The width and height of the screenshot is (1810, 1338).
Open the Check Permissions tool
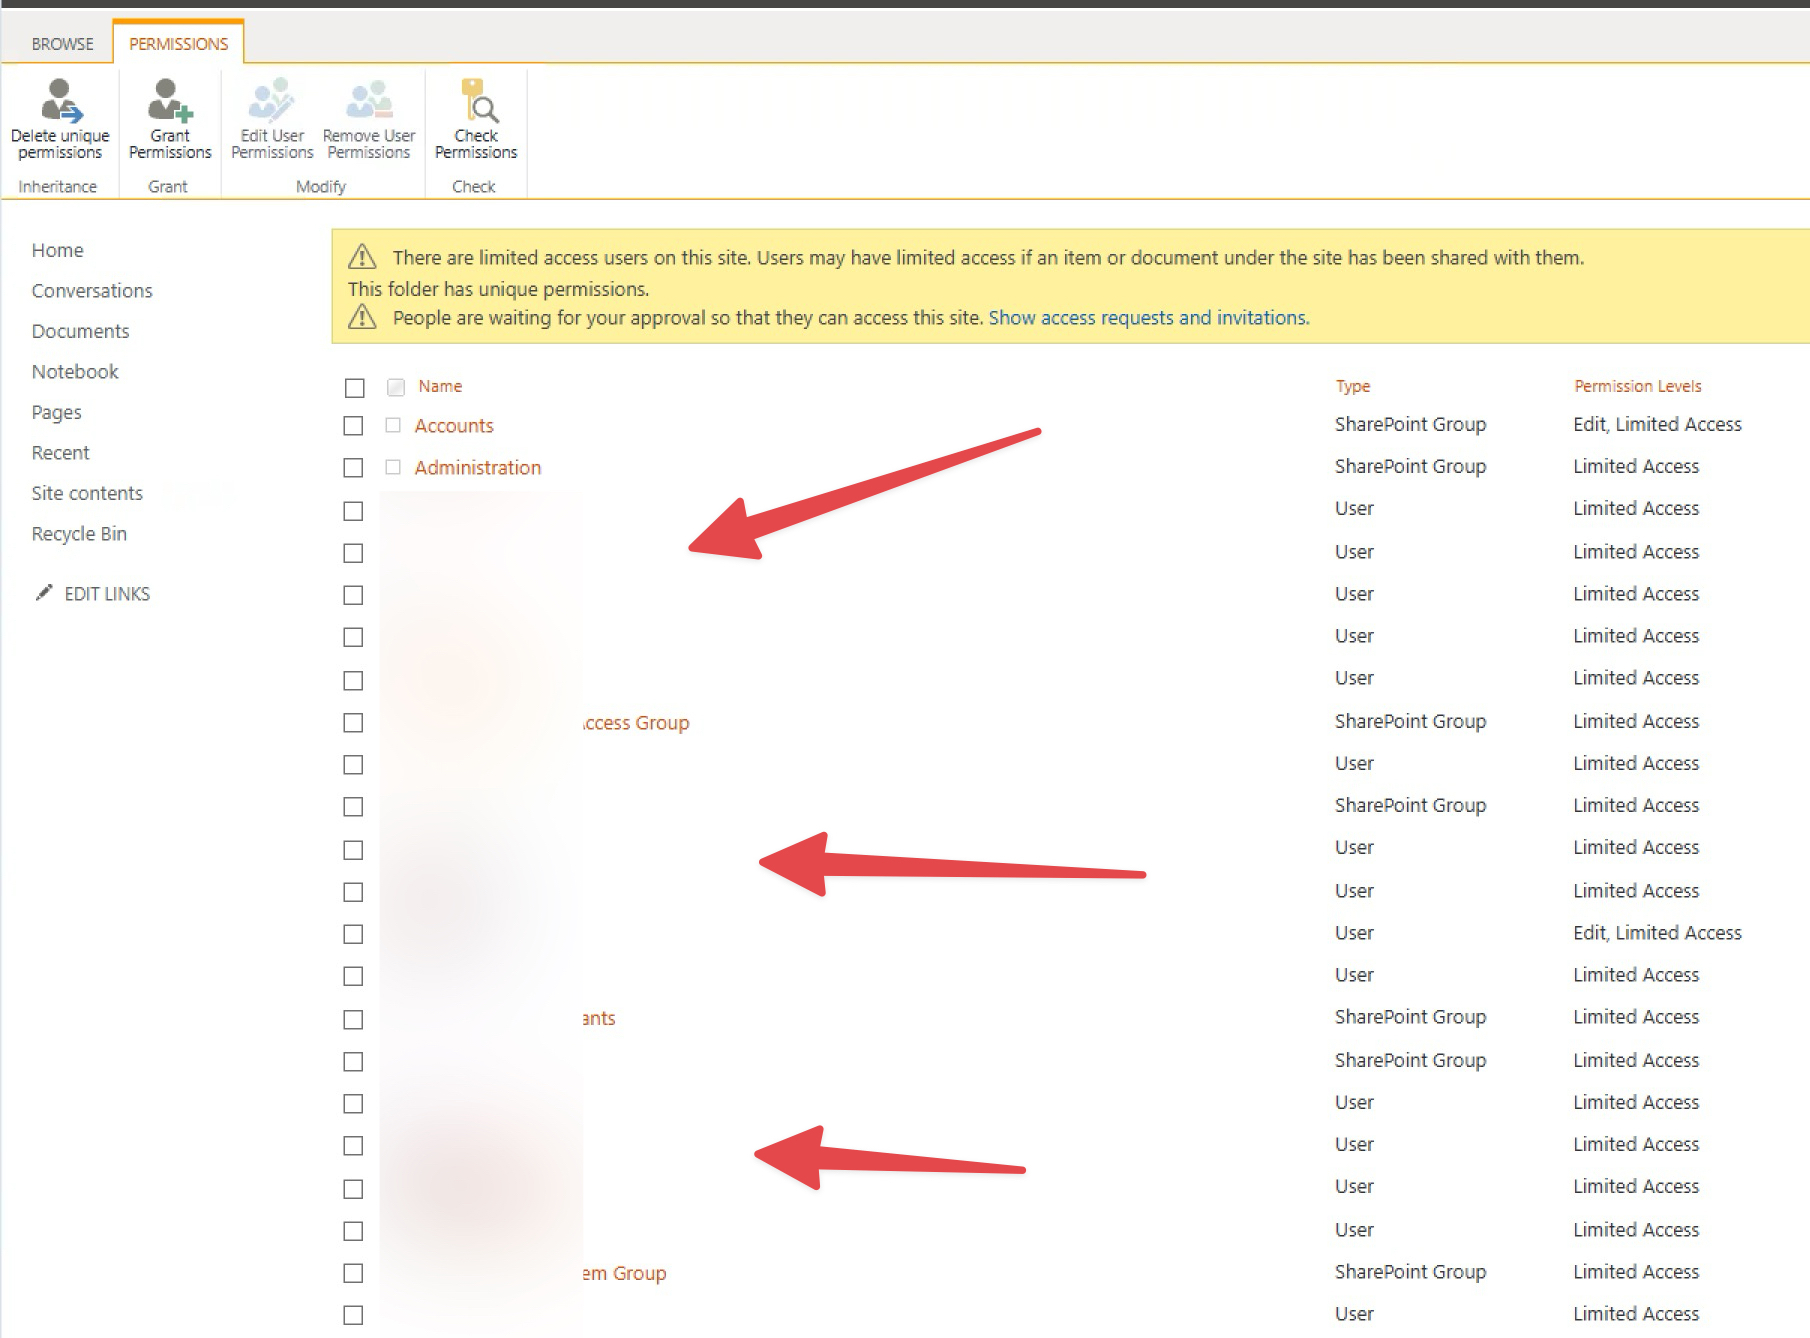pos(476,119)
